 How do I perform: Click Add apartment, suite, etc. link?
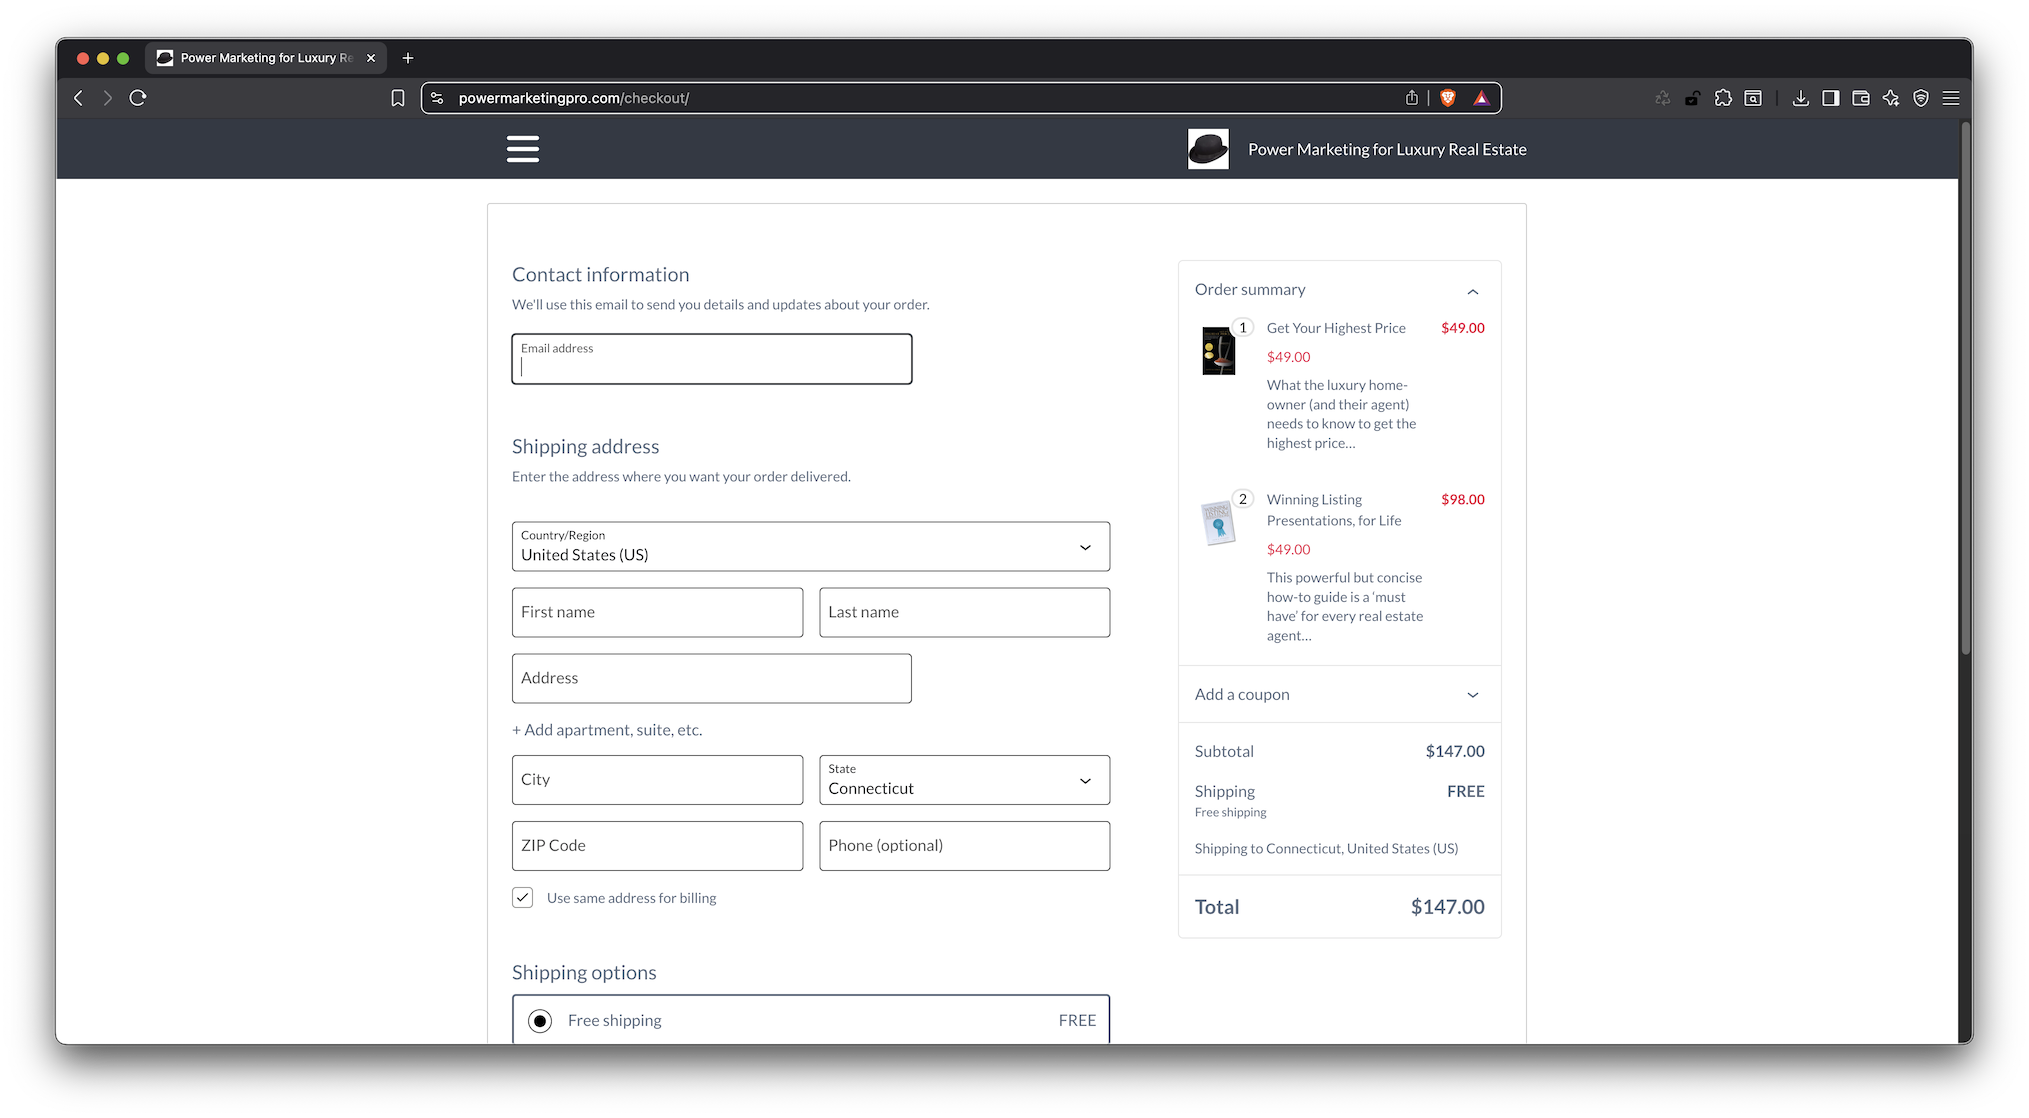pos(607,730)
